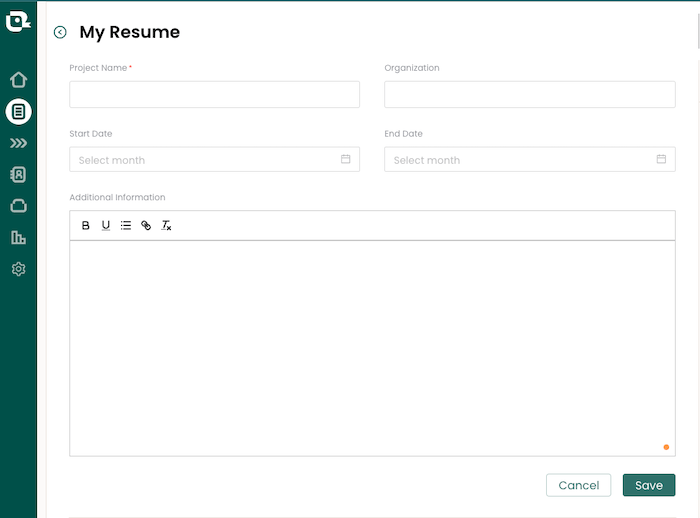Image resolution: width=700 pixels, height=518 pixels.
Task: Click the Project Name label
Action: 98,68
